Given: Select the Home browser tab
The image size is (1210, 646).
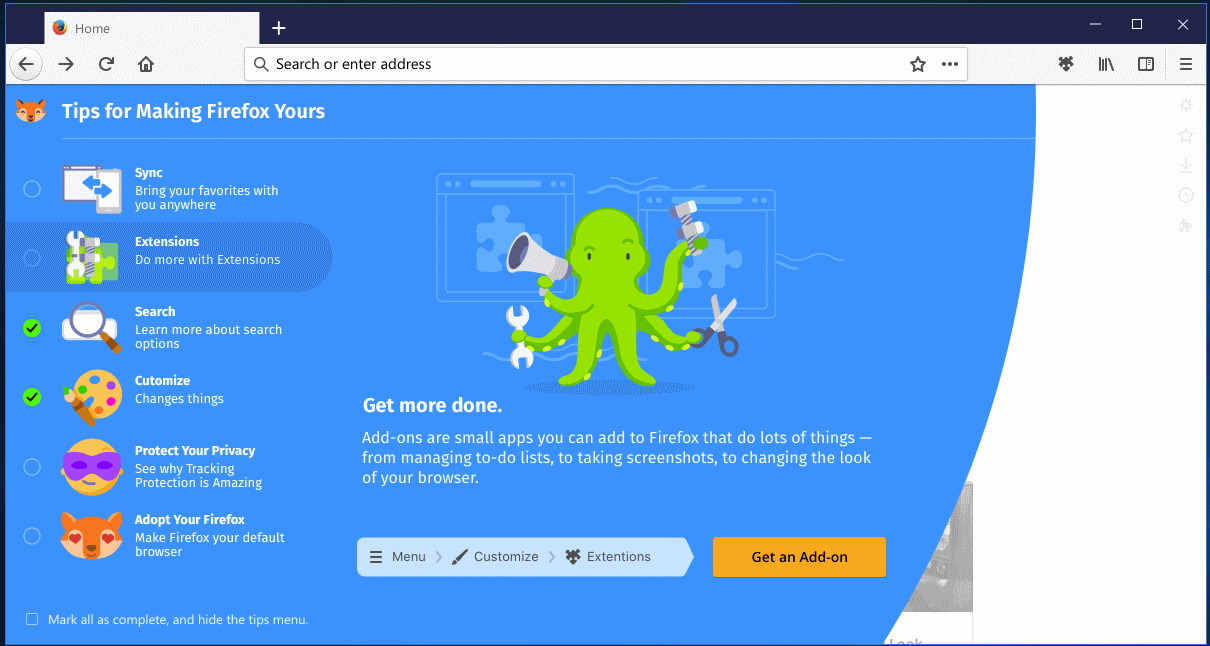Looking at the screenshot, I should point(152,28).
